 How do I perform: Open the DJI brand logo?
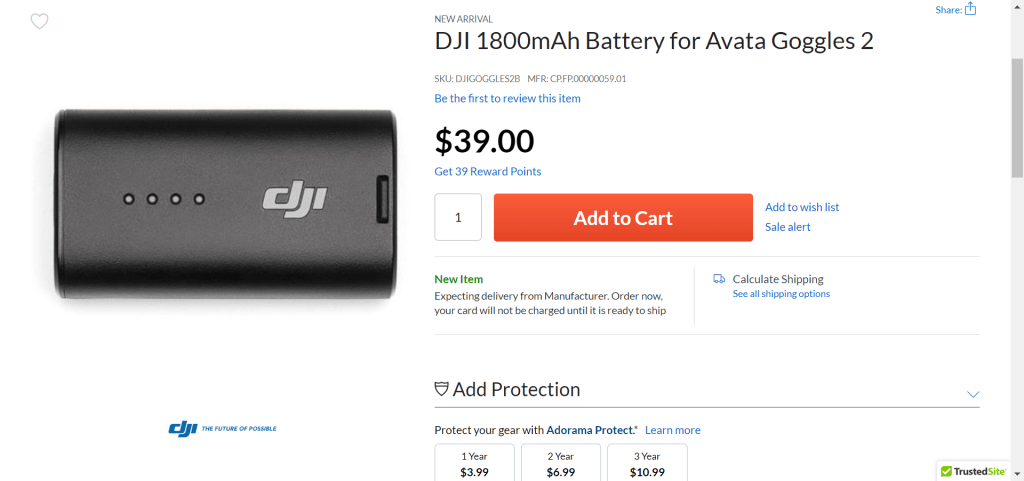point(222,428)
